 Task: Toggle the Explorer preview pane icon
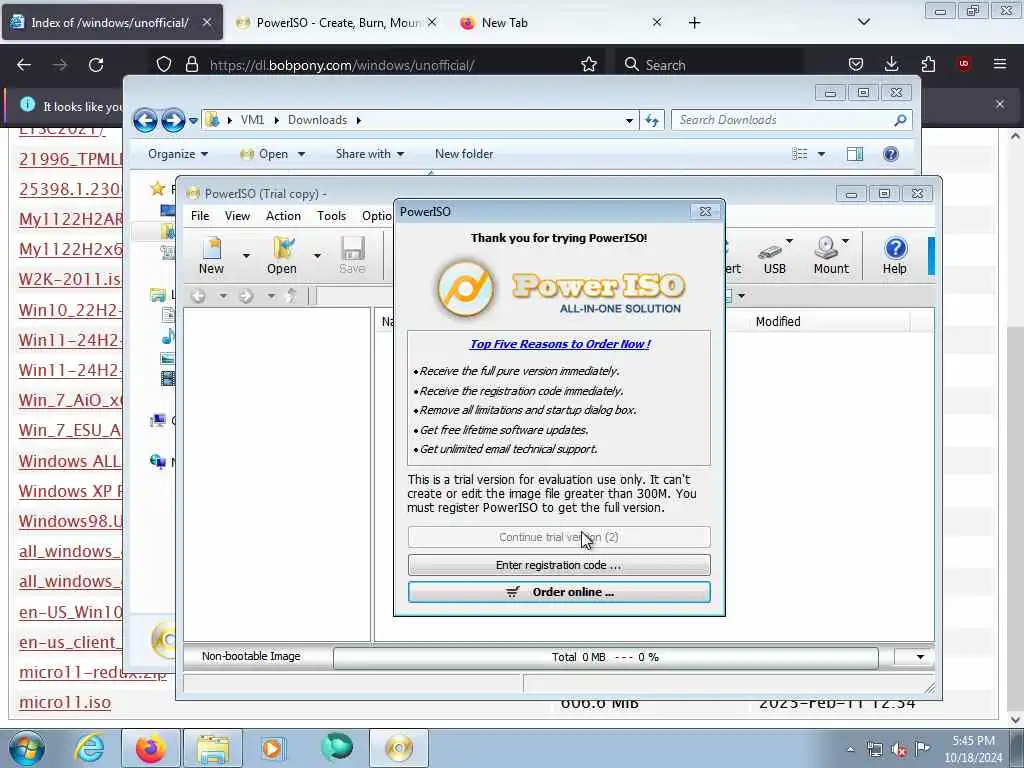pyautogui.click(x=854, y=154)
